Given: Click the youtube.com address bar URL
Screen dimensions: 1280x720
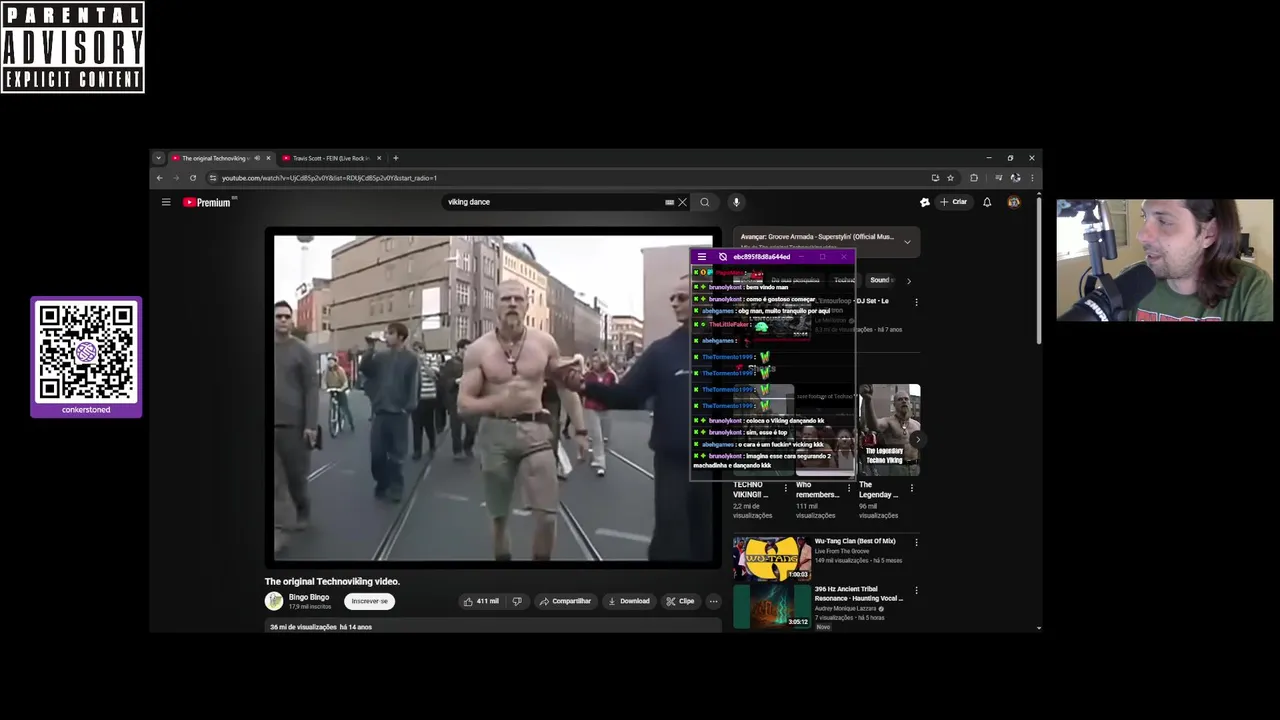Looking at the screenshot, I should (329, 178).
